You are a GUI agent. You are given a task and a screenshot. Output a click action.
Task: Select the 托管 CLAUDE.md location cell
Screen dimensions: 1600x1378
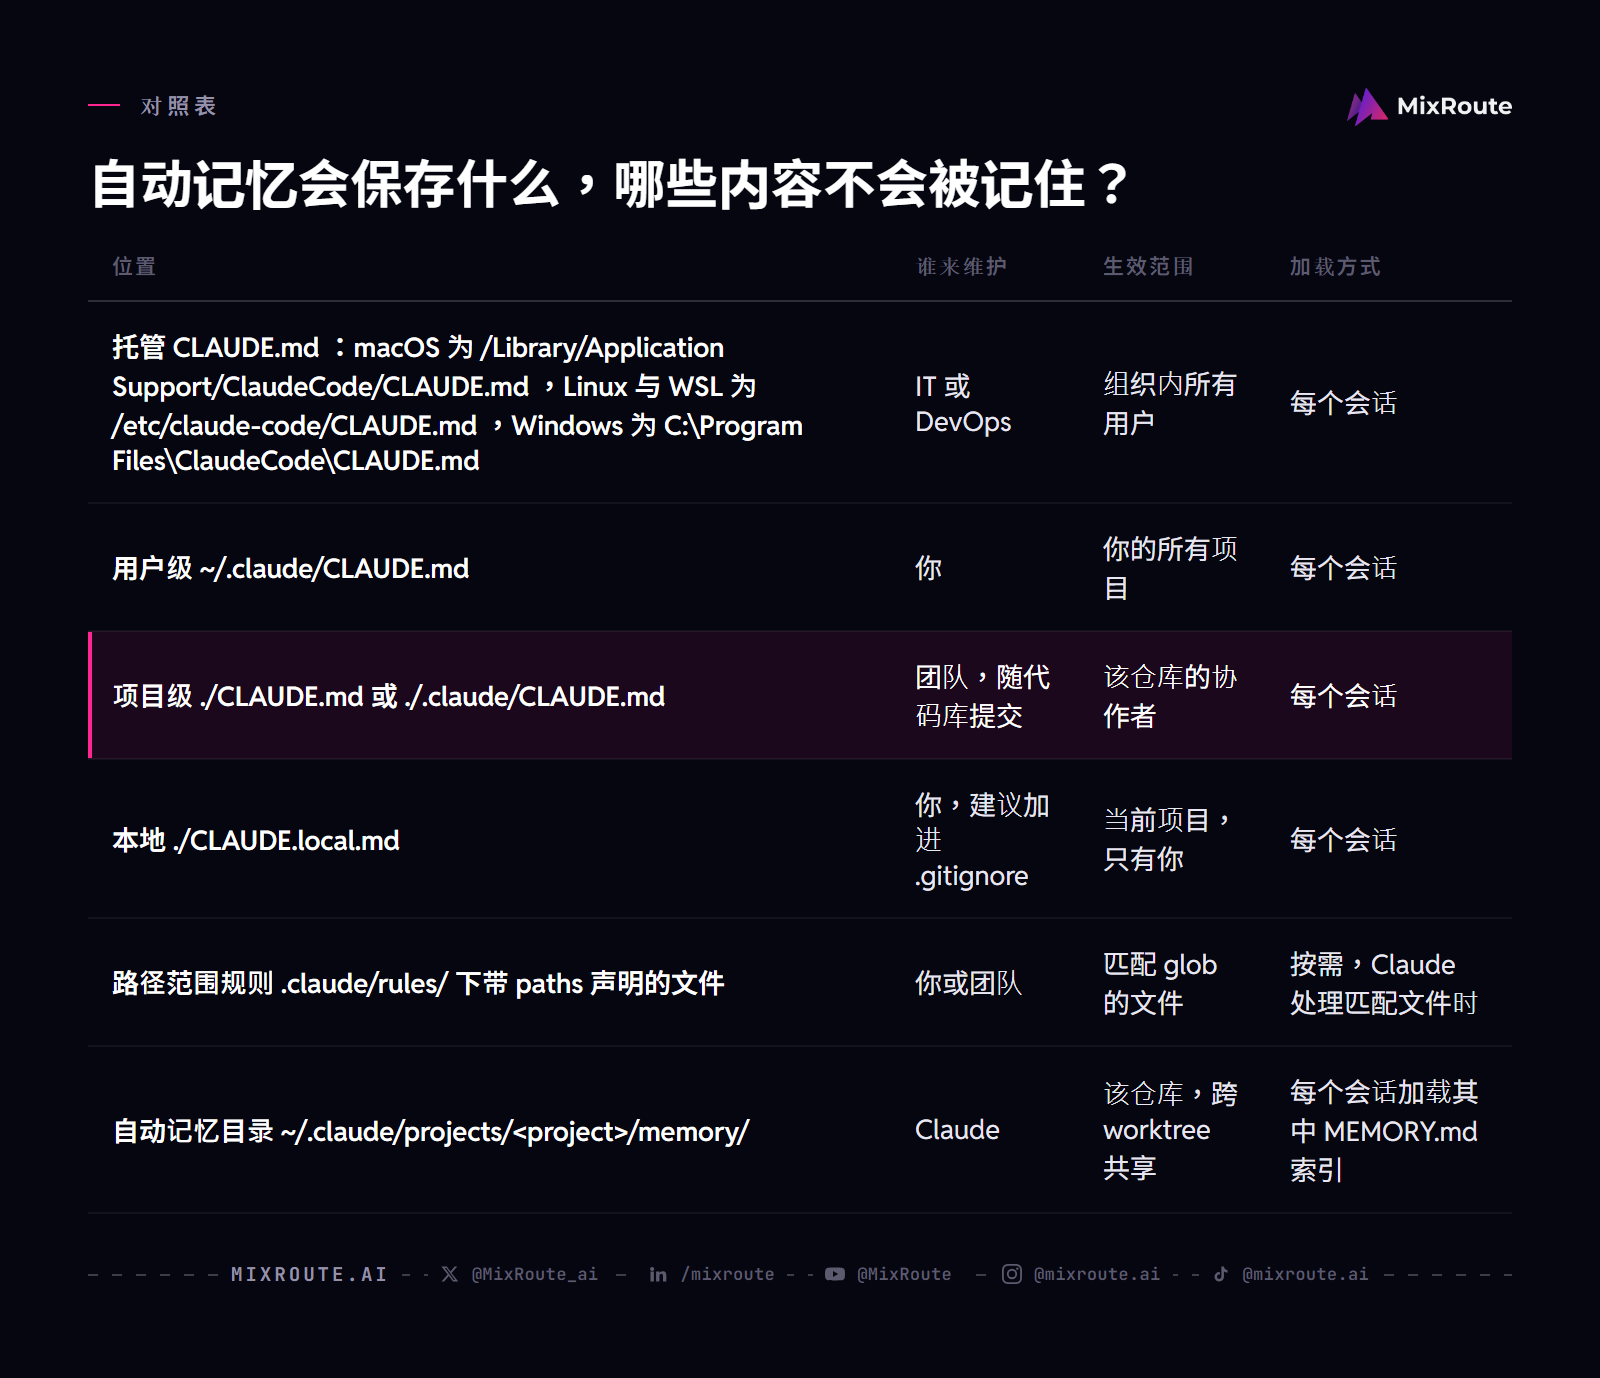(x=458, y=404)
